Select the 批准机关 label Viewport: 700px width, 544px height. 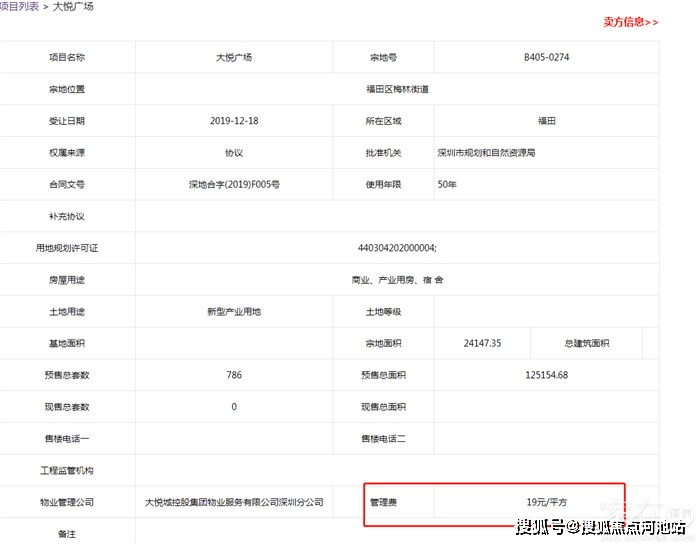click(x=383, y=153)
